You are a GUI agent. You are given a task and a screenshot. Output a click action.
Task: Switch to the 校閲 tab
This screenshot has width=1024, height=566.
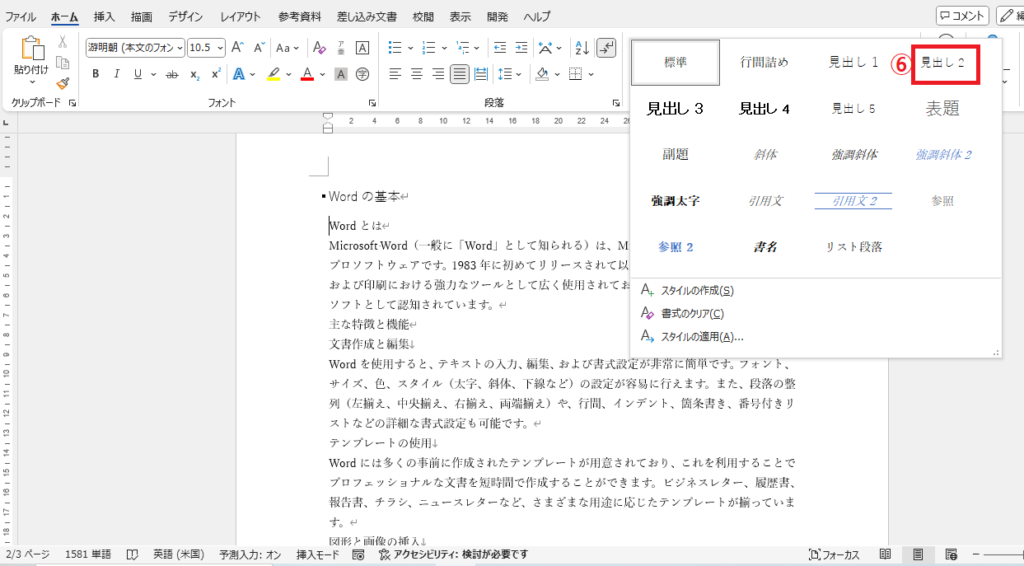click(x=423, y=17)
